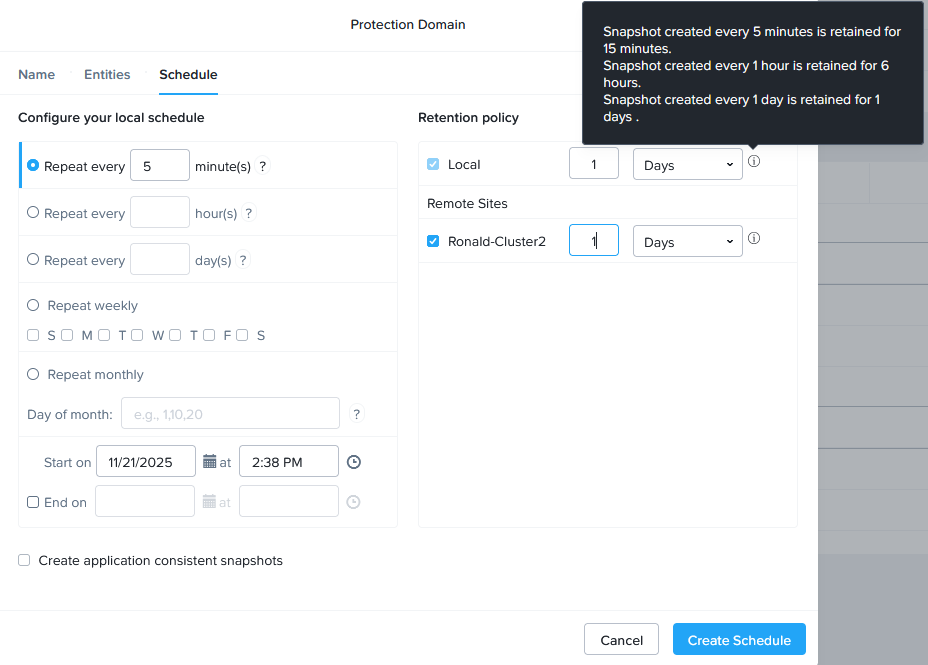Click the Local retention info icon

click(754, 162)
